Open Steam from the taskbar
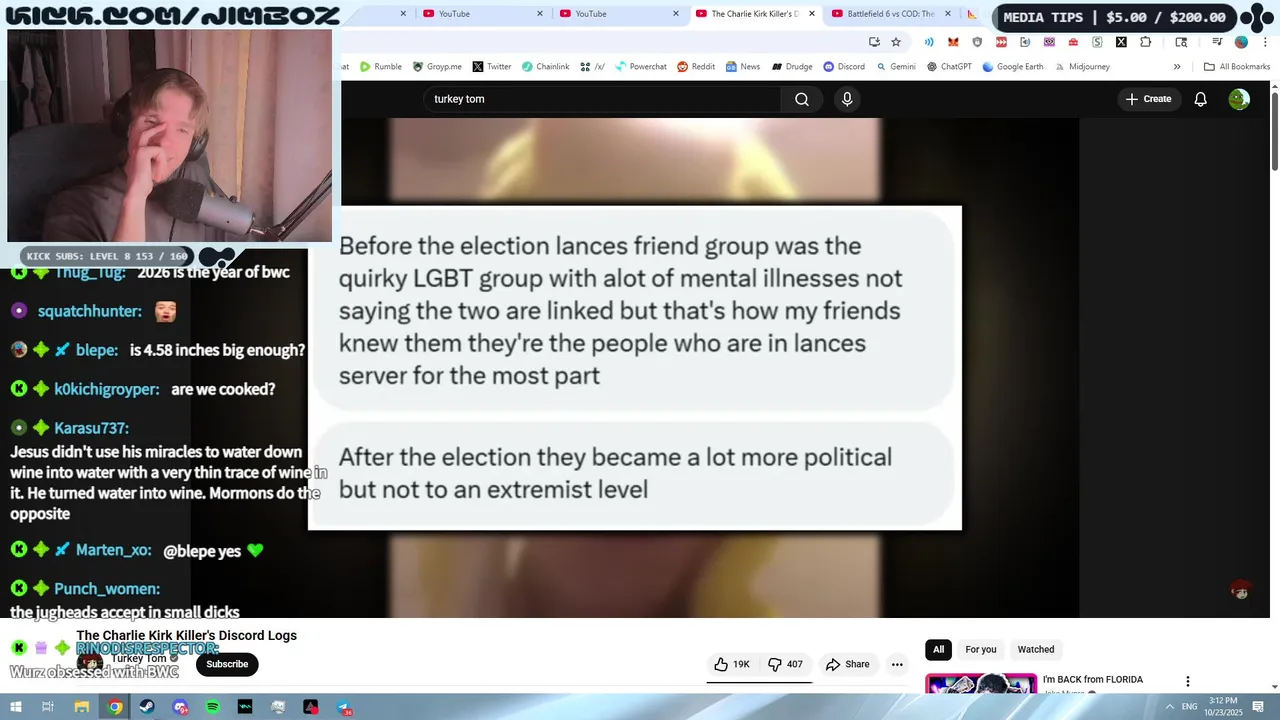This screenshot has width=1280, height=720. tap(147, 707)
